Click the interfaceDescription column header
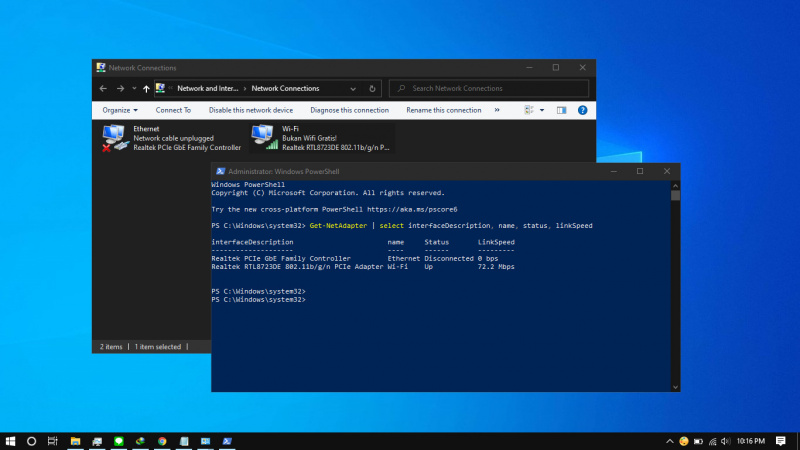The image size is (800, 450). click(x=253, y=242)
